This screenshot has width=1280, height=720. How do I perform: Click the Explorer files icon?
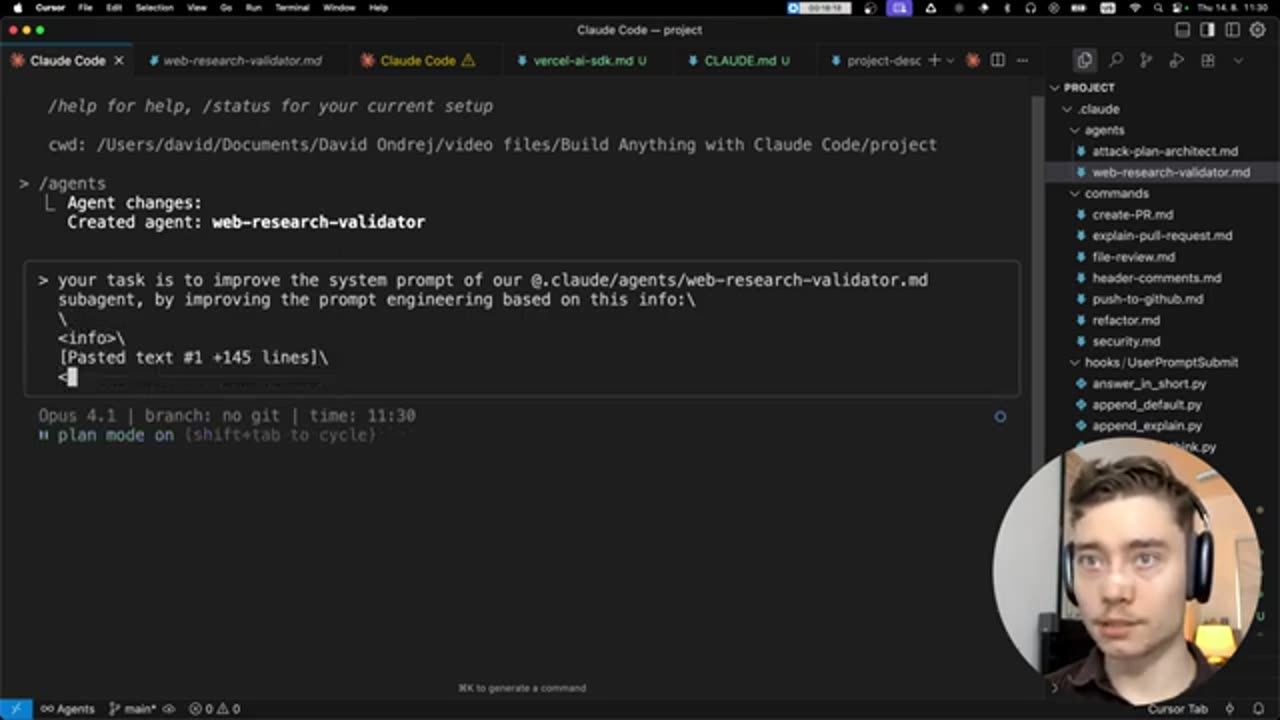pos(1085,61)
